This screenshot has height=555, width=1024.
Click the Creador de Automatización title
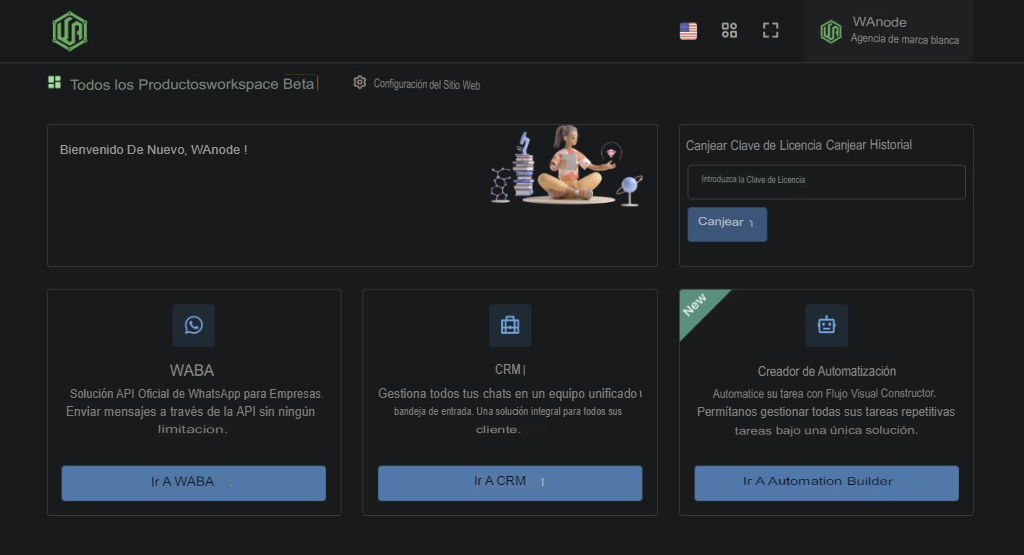tap(826, 371)
